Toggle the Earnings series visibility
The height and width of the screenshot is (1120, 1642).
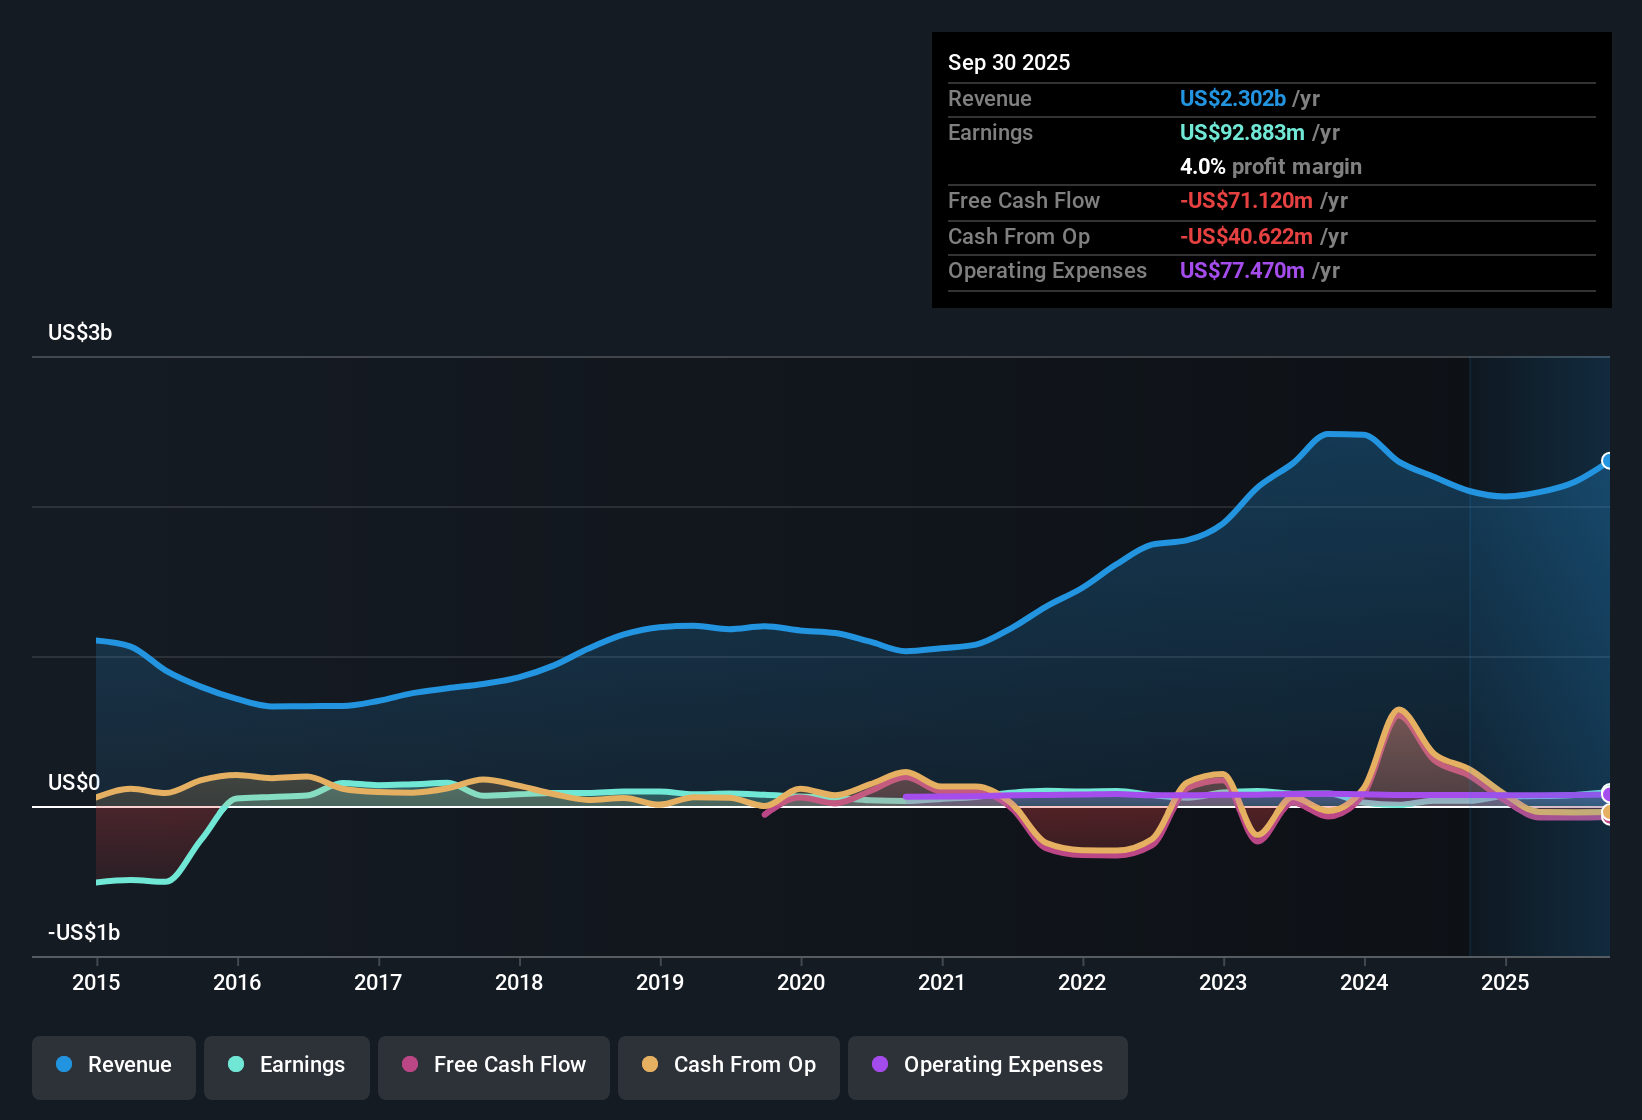[286, 1066]
